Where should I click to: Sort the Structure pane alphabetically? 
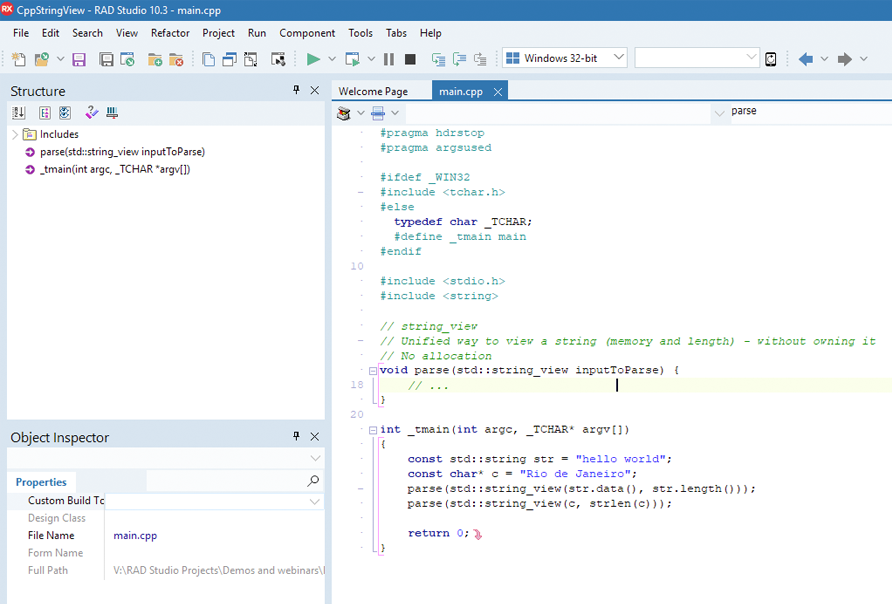tap(19, 113)
